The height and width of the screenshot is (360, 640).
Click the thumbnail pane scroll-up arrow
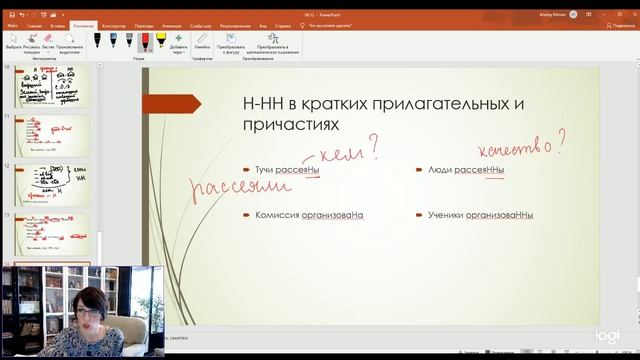[x=99, y=65]
